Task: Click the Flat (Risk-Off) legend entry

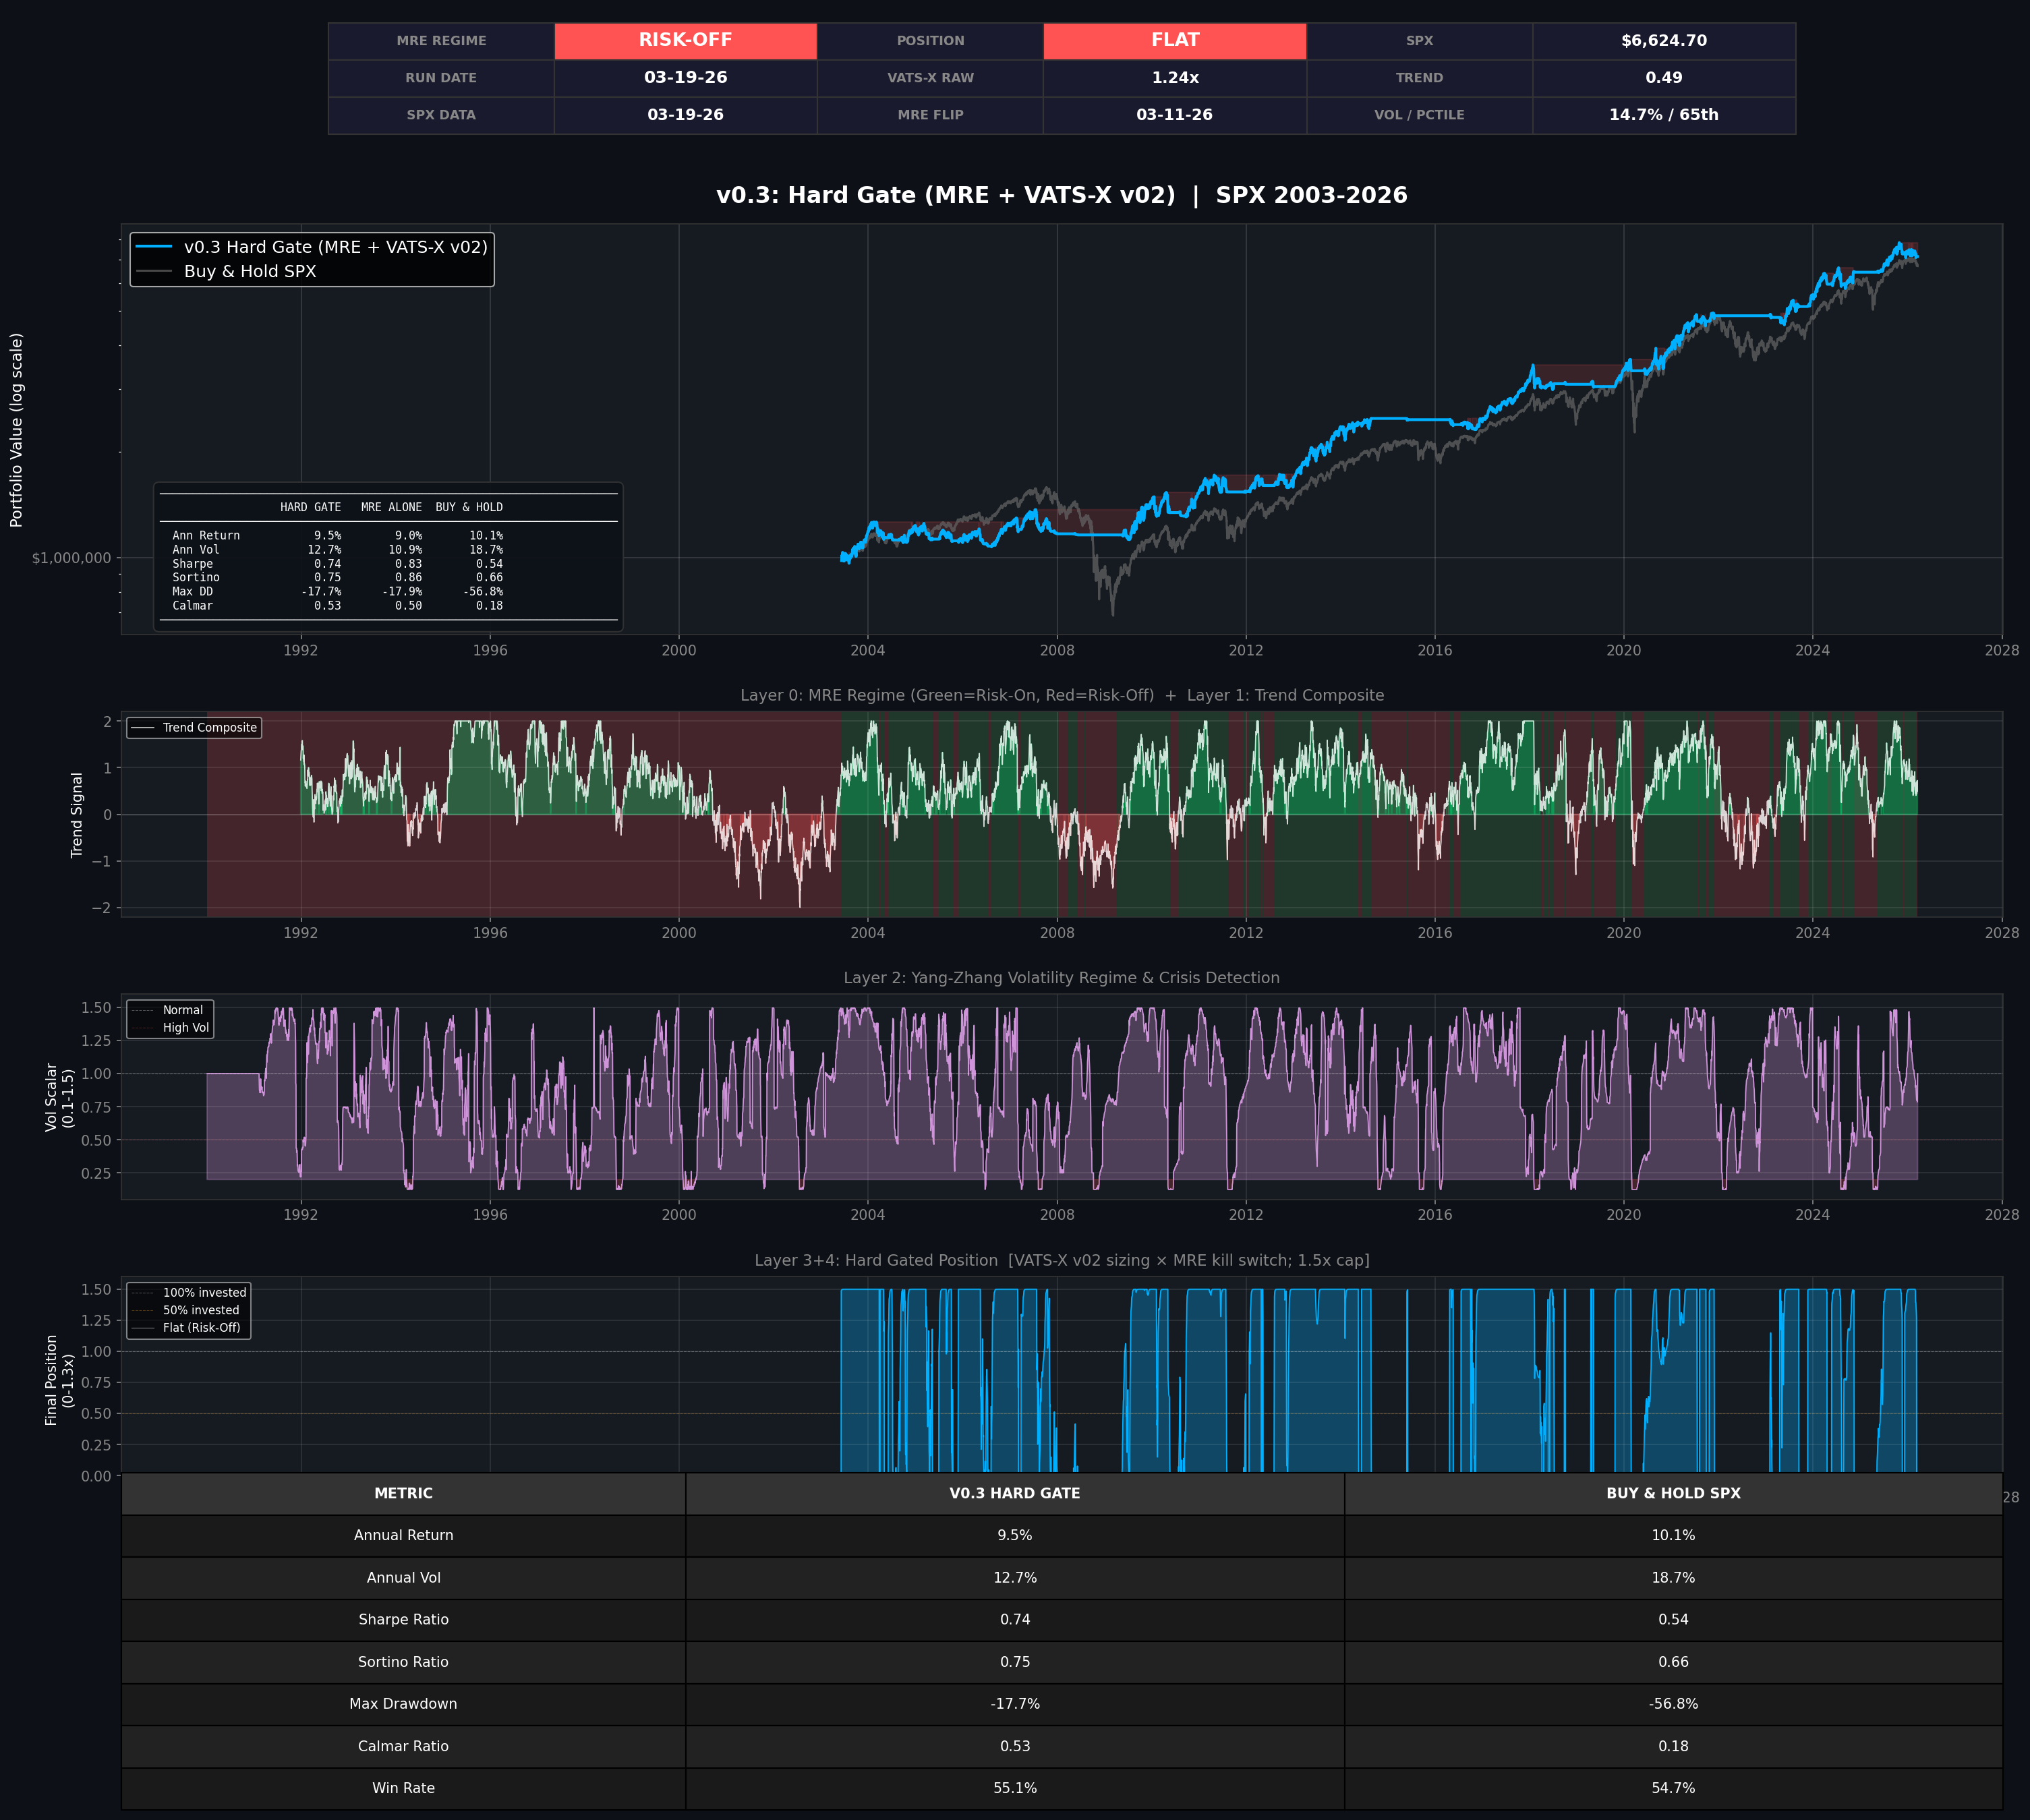Action: (201, 1328)
